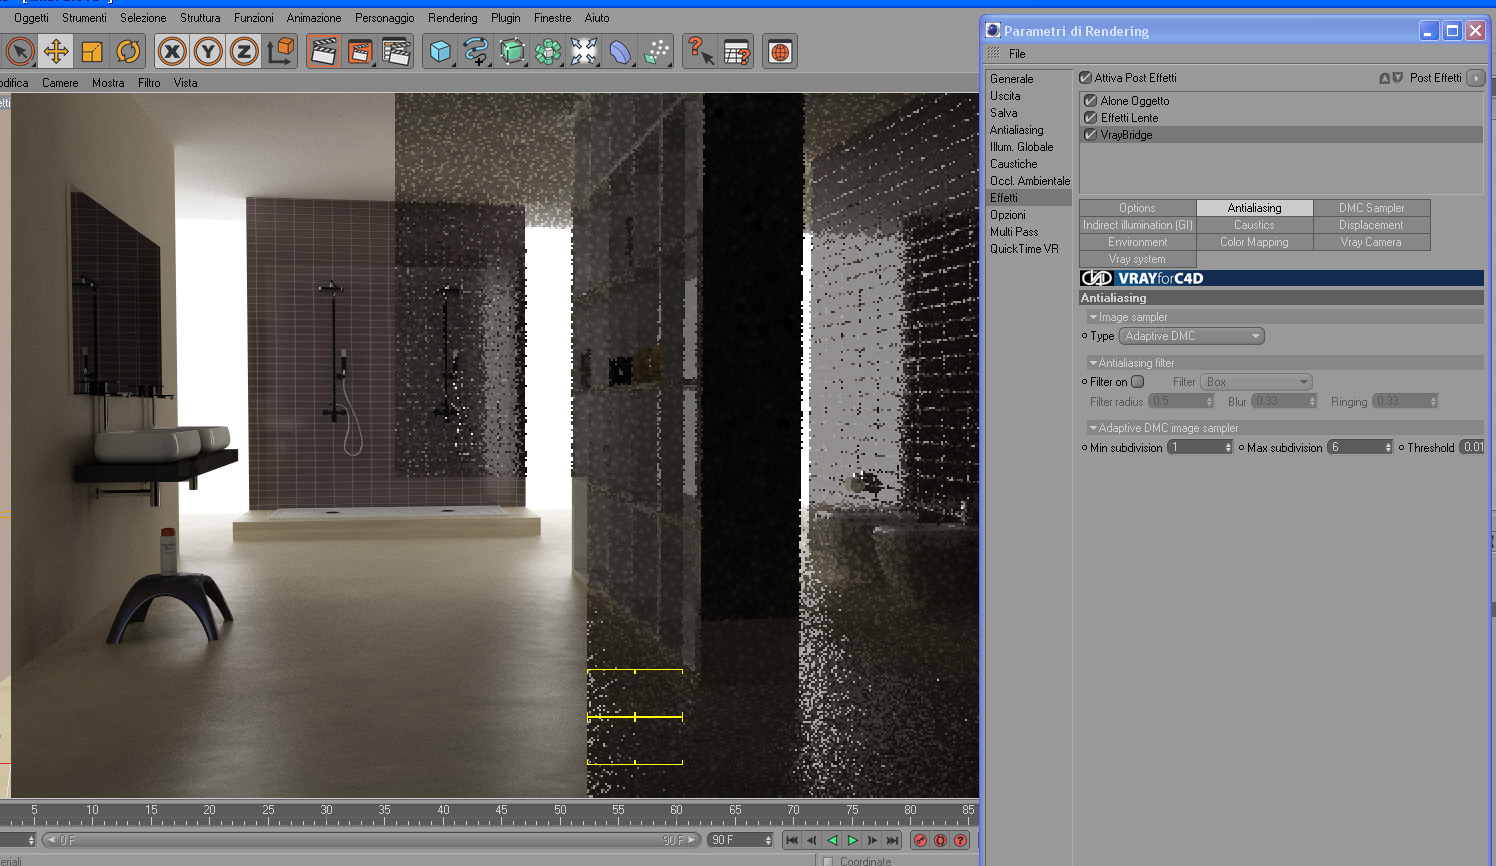This screenshot has width=1496, height=866.
Task: Click the timeline frame slider bar
Action: click(370, 840)
